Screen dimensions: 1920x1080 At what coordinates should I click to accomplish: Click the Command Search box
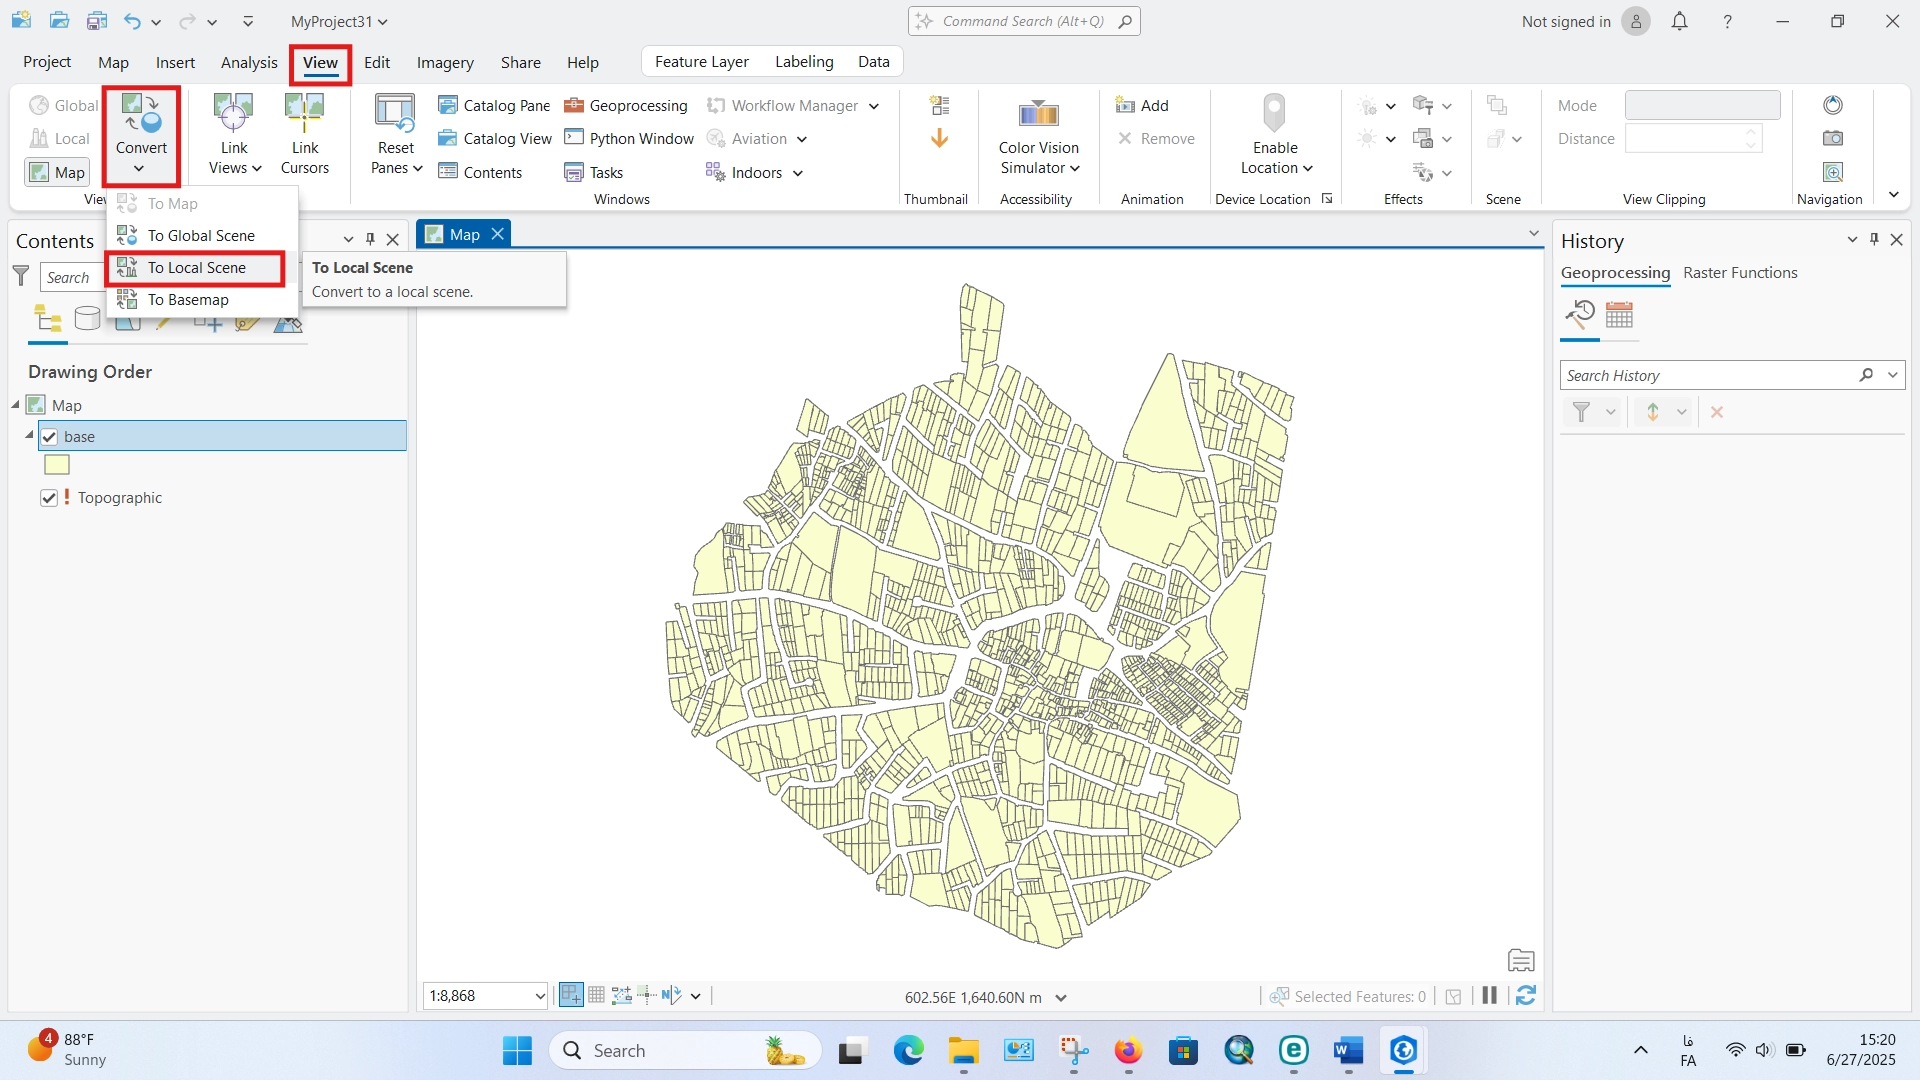coord(1023,21)
